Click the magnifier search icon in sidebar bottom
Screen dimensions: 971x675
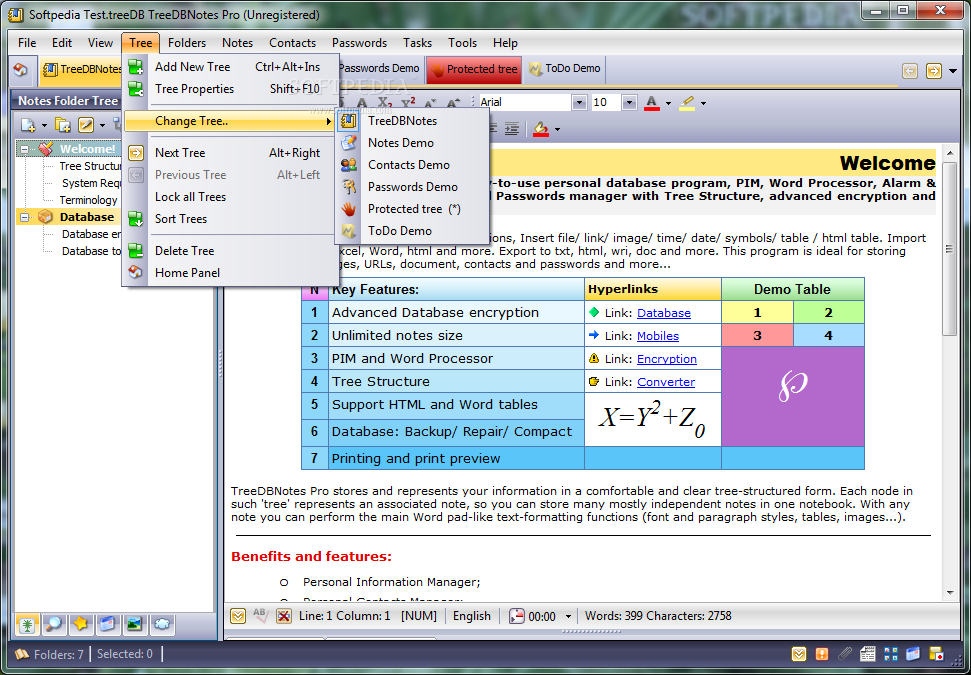pos(54,624)
